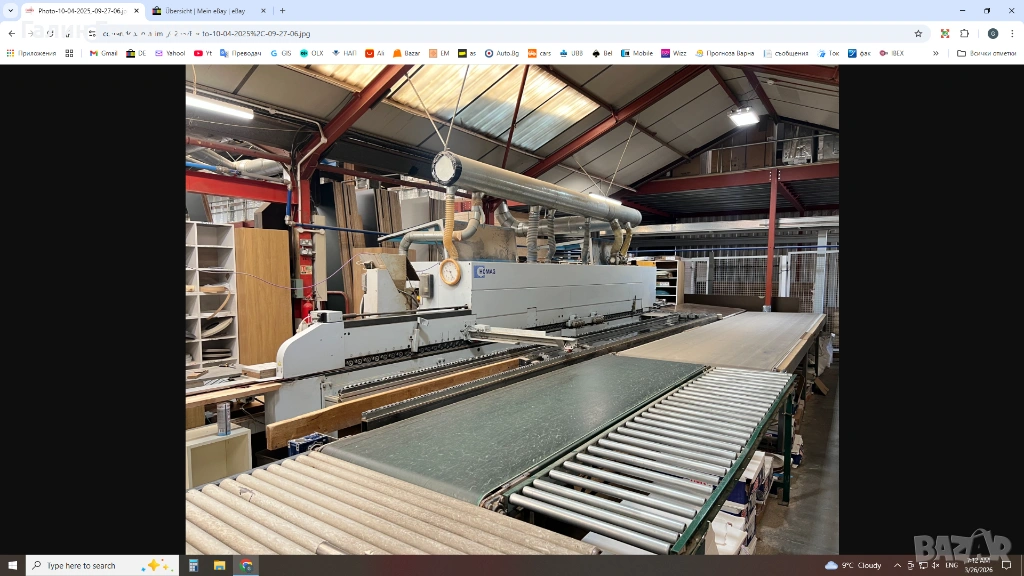Viewport: 1024px width, 576px height.
Task: Expand the tab search dropdown arrow
Action: tap(10, 11)
